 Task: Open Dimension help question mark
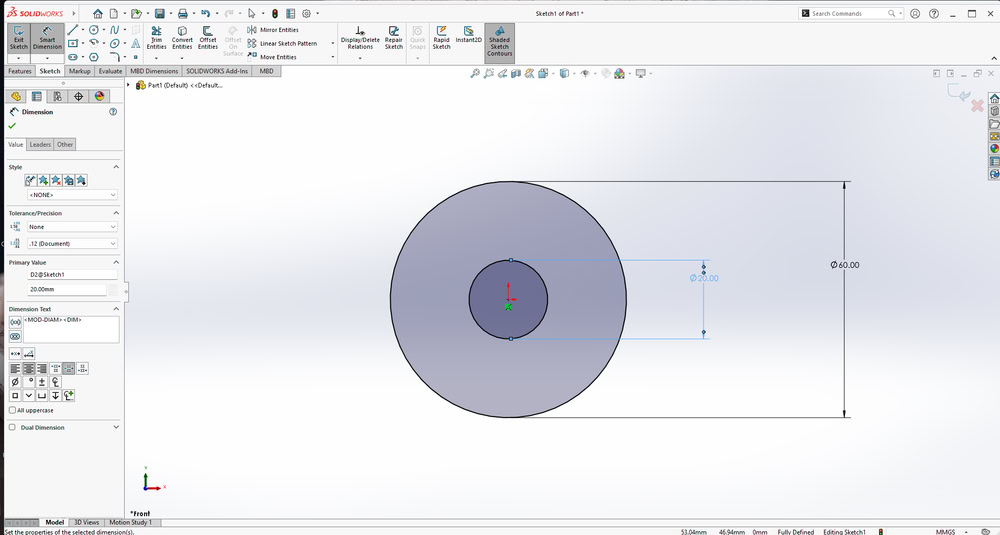pos(113,112)
